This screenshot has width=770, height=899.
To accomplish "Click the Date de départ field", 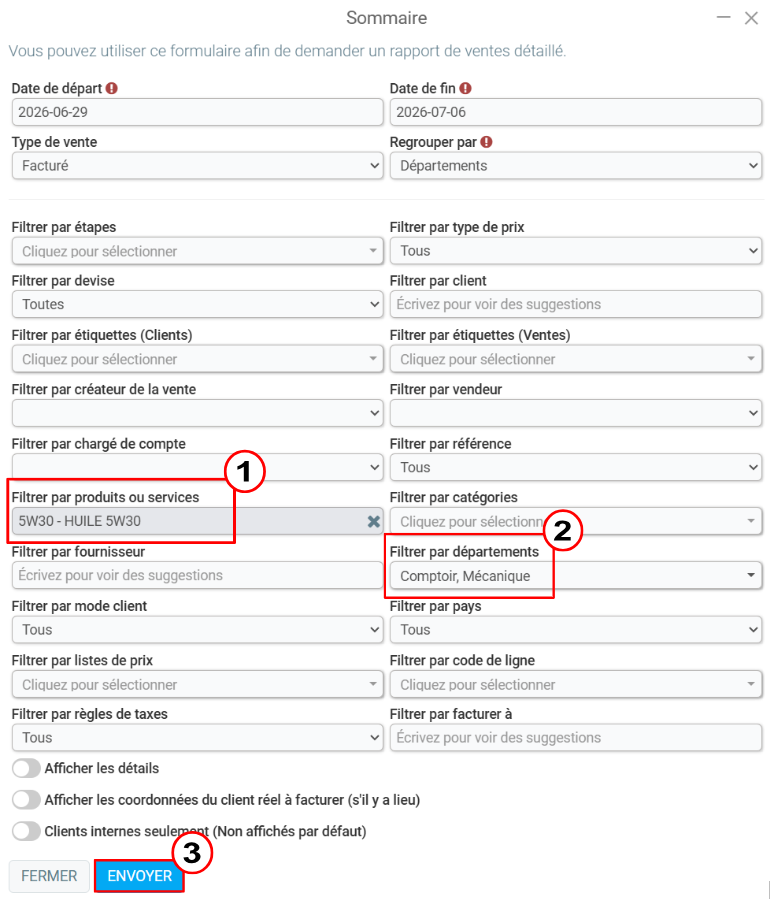I will tap(197, 112).
